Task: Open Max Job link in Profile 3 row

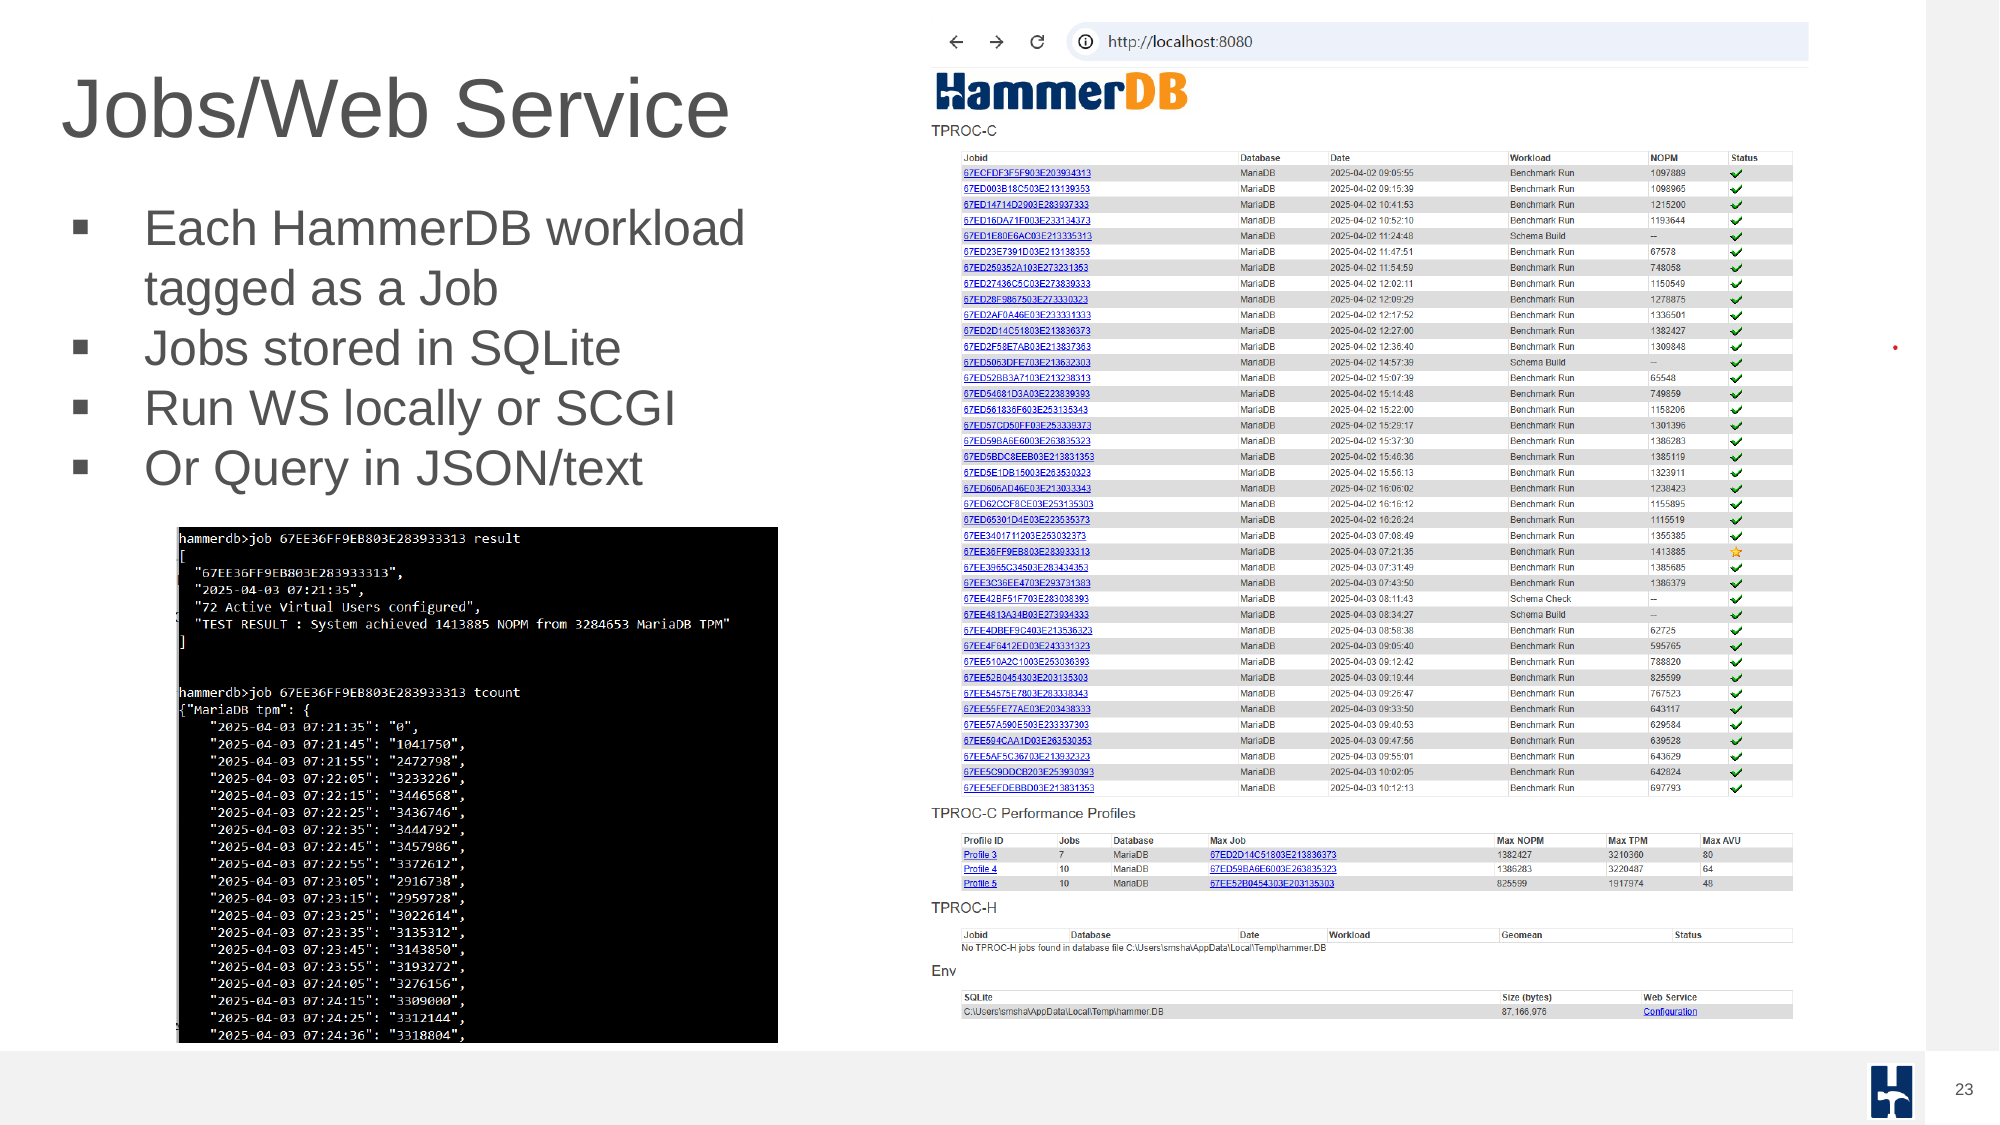Action: coord(1273,855)
